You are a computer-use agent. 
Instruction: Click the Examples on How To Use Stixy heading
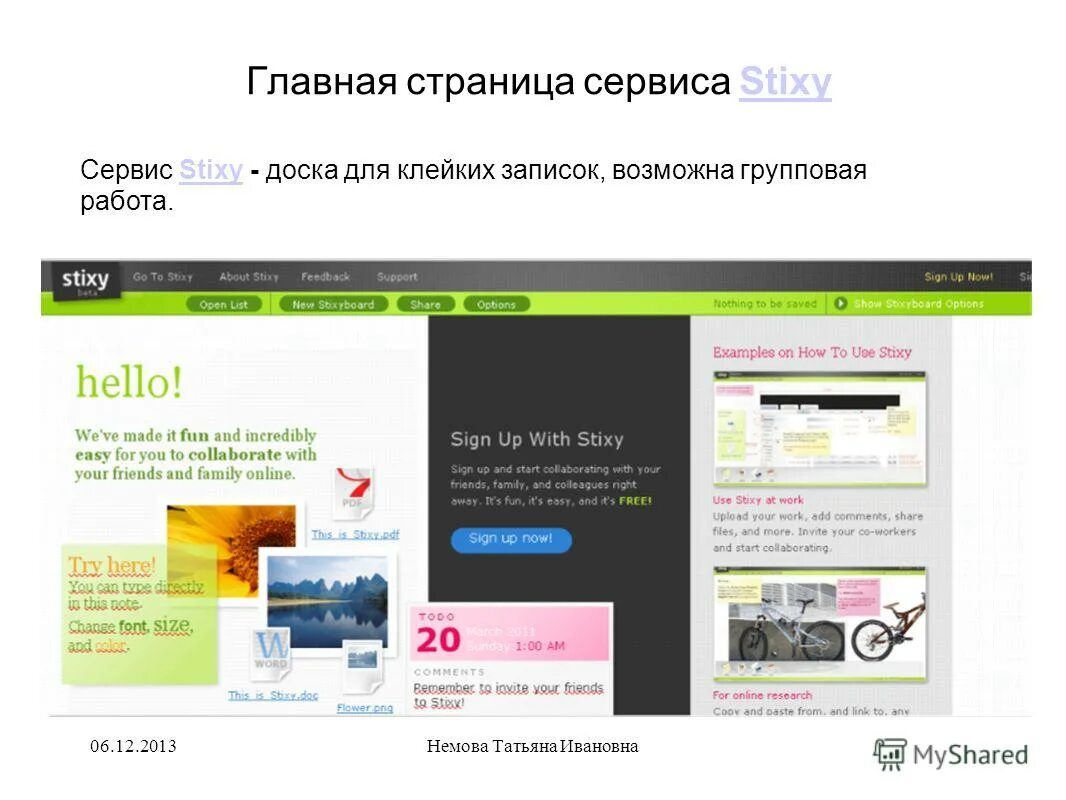tap(812, 352)
